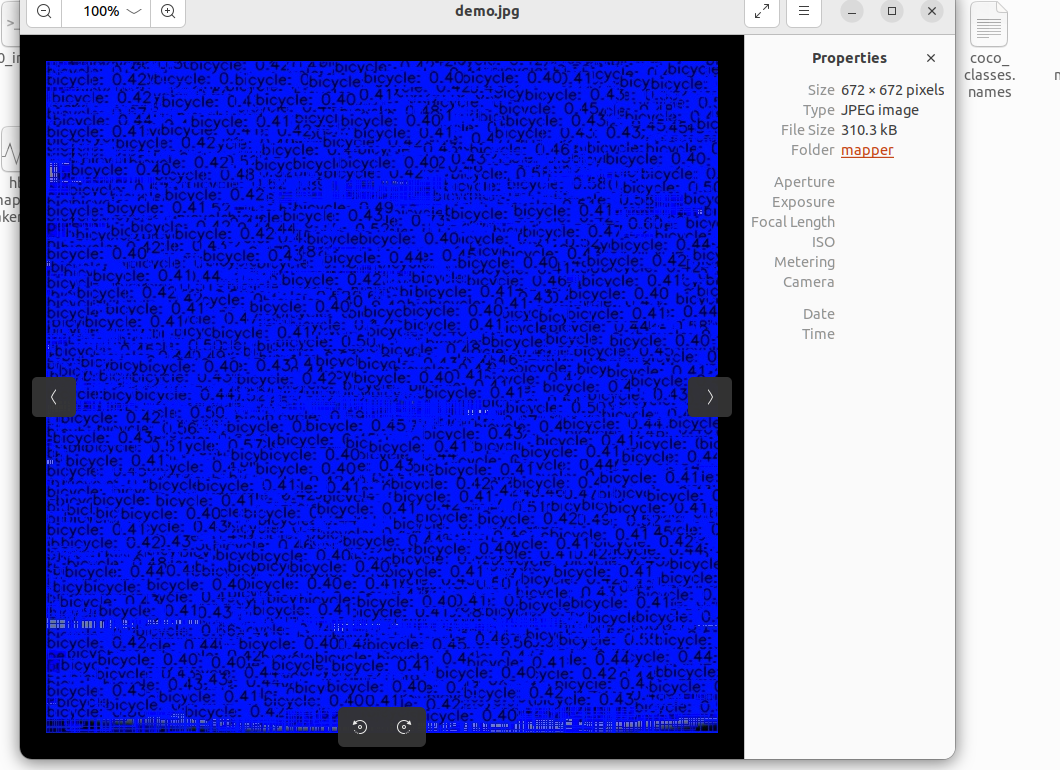The width and height of the screenshot is (1060, 770).
Task: Maximize the image viewer window
Action: coord(892,12)
